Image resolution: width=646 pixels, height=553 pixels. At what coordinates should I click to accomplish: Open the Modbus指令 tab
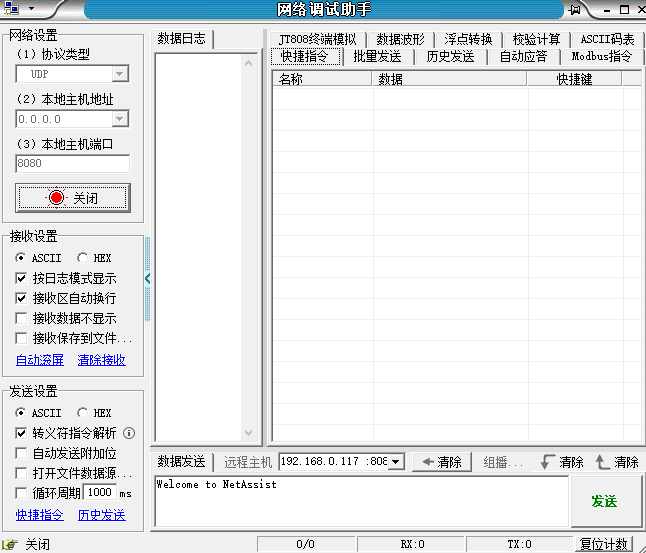coord(601,57)
